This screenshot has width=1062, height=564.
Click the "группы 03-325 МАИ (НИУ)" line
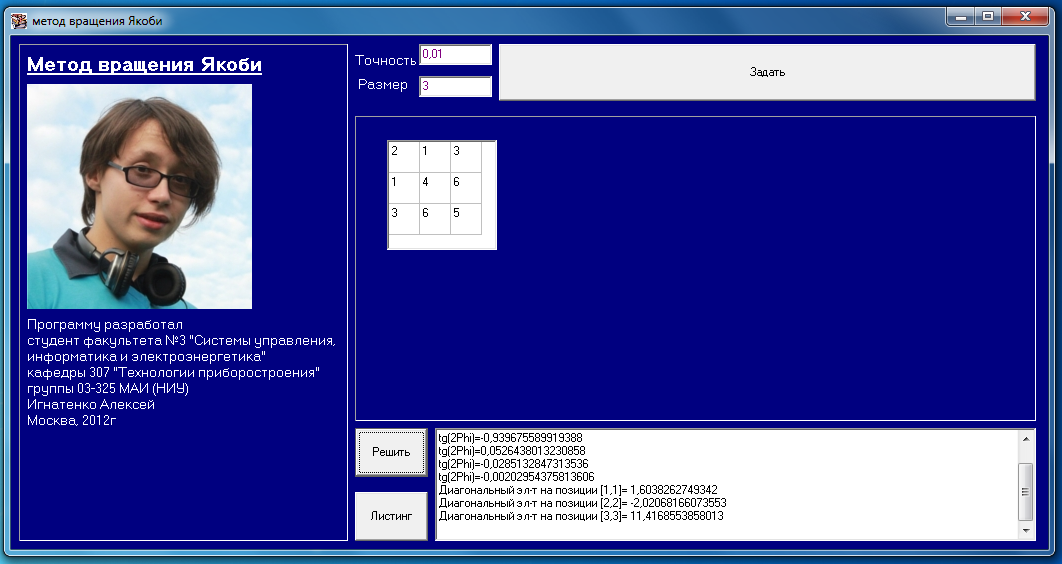tap(108, 389)
